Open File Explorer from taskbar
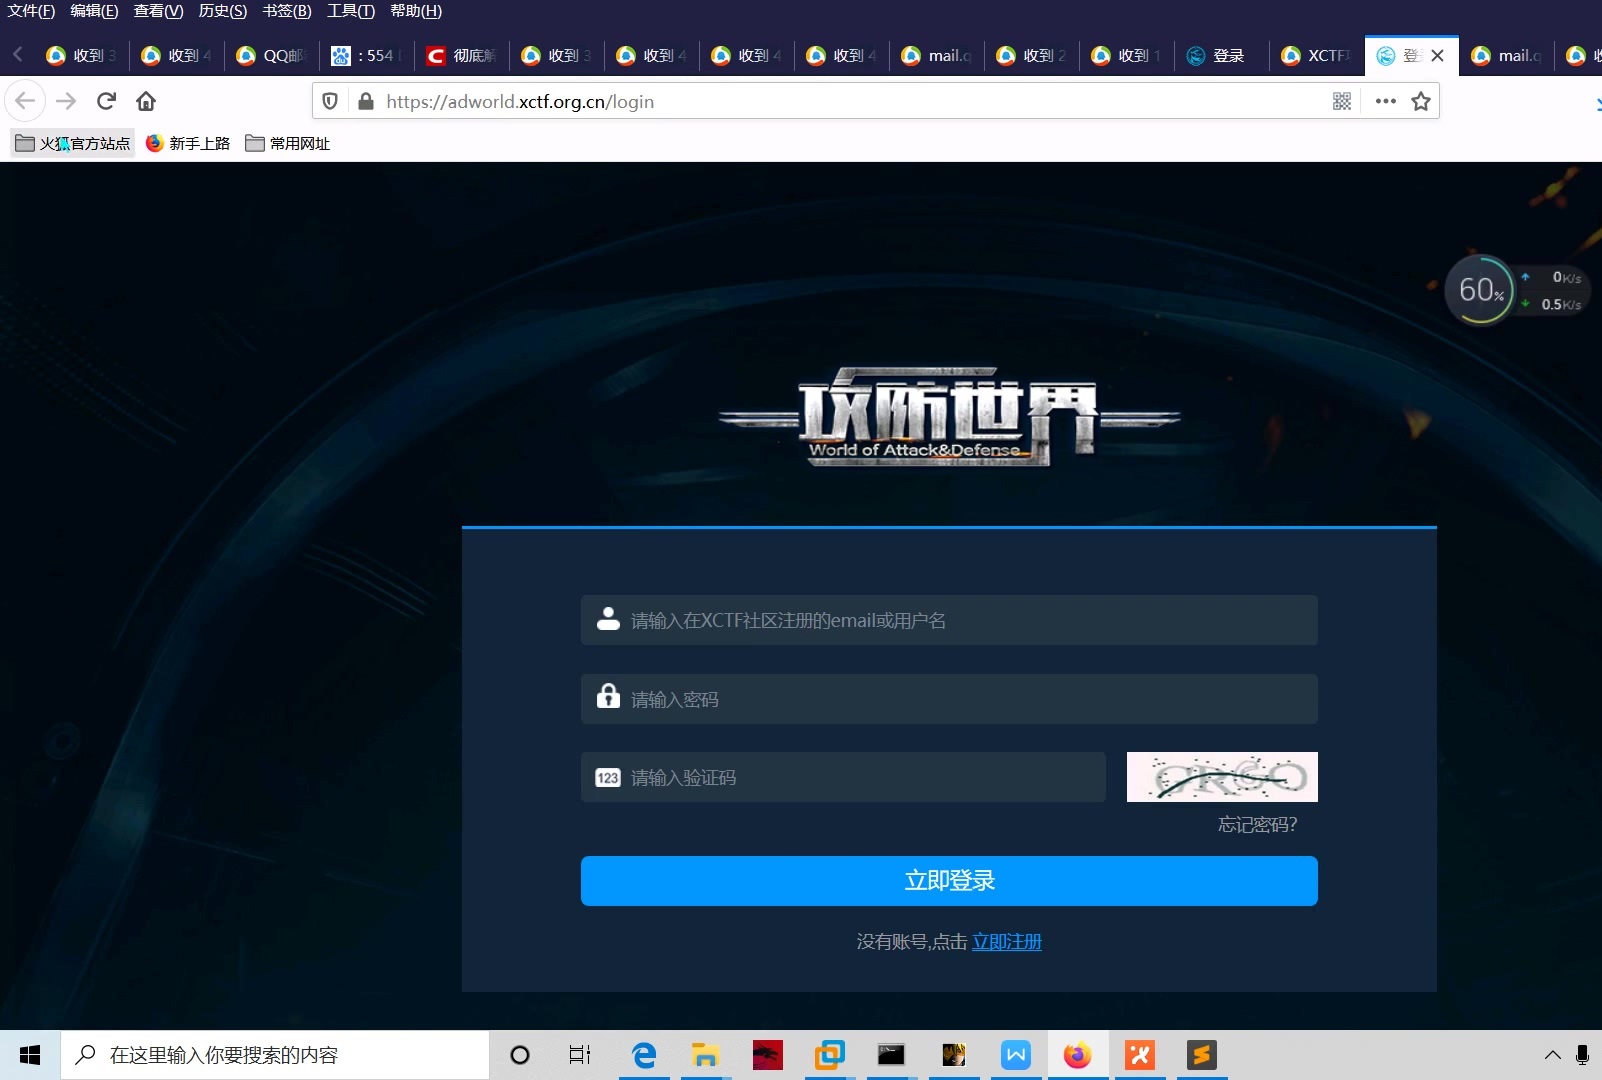 point(705,1055)
